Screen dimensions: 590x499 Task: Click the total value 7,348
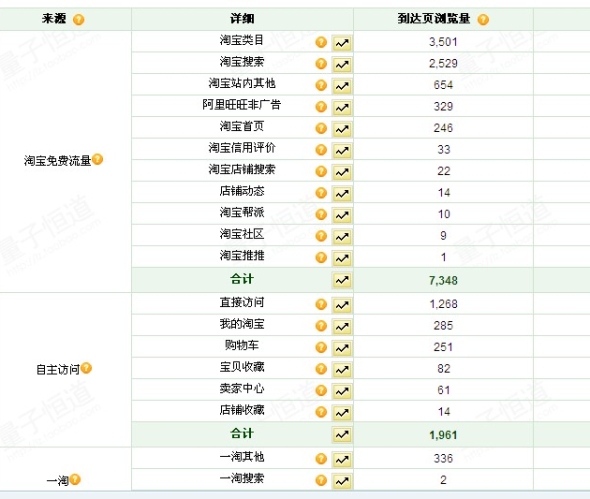(x=443, y=280)
